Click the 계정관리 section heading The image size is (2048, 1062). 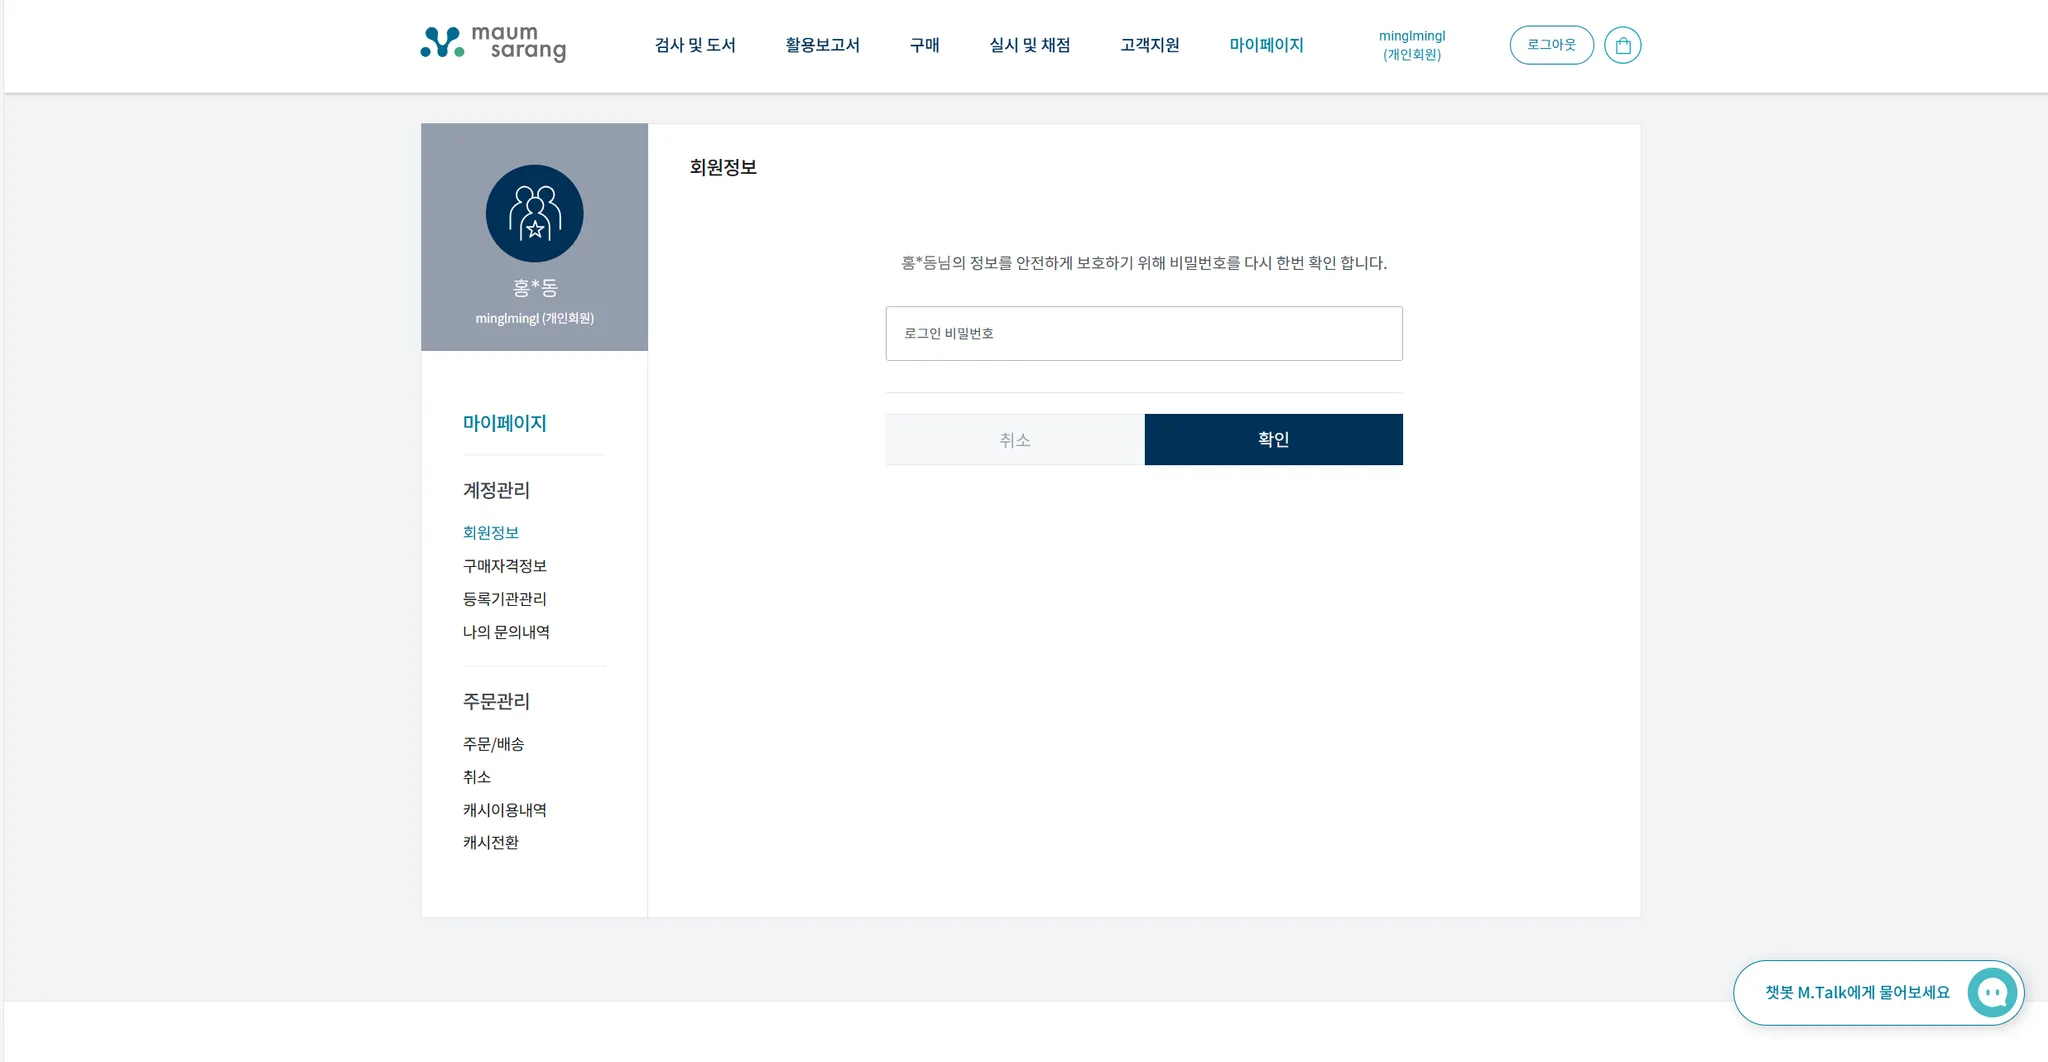pos(497,490)
